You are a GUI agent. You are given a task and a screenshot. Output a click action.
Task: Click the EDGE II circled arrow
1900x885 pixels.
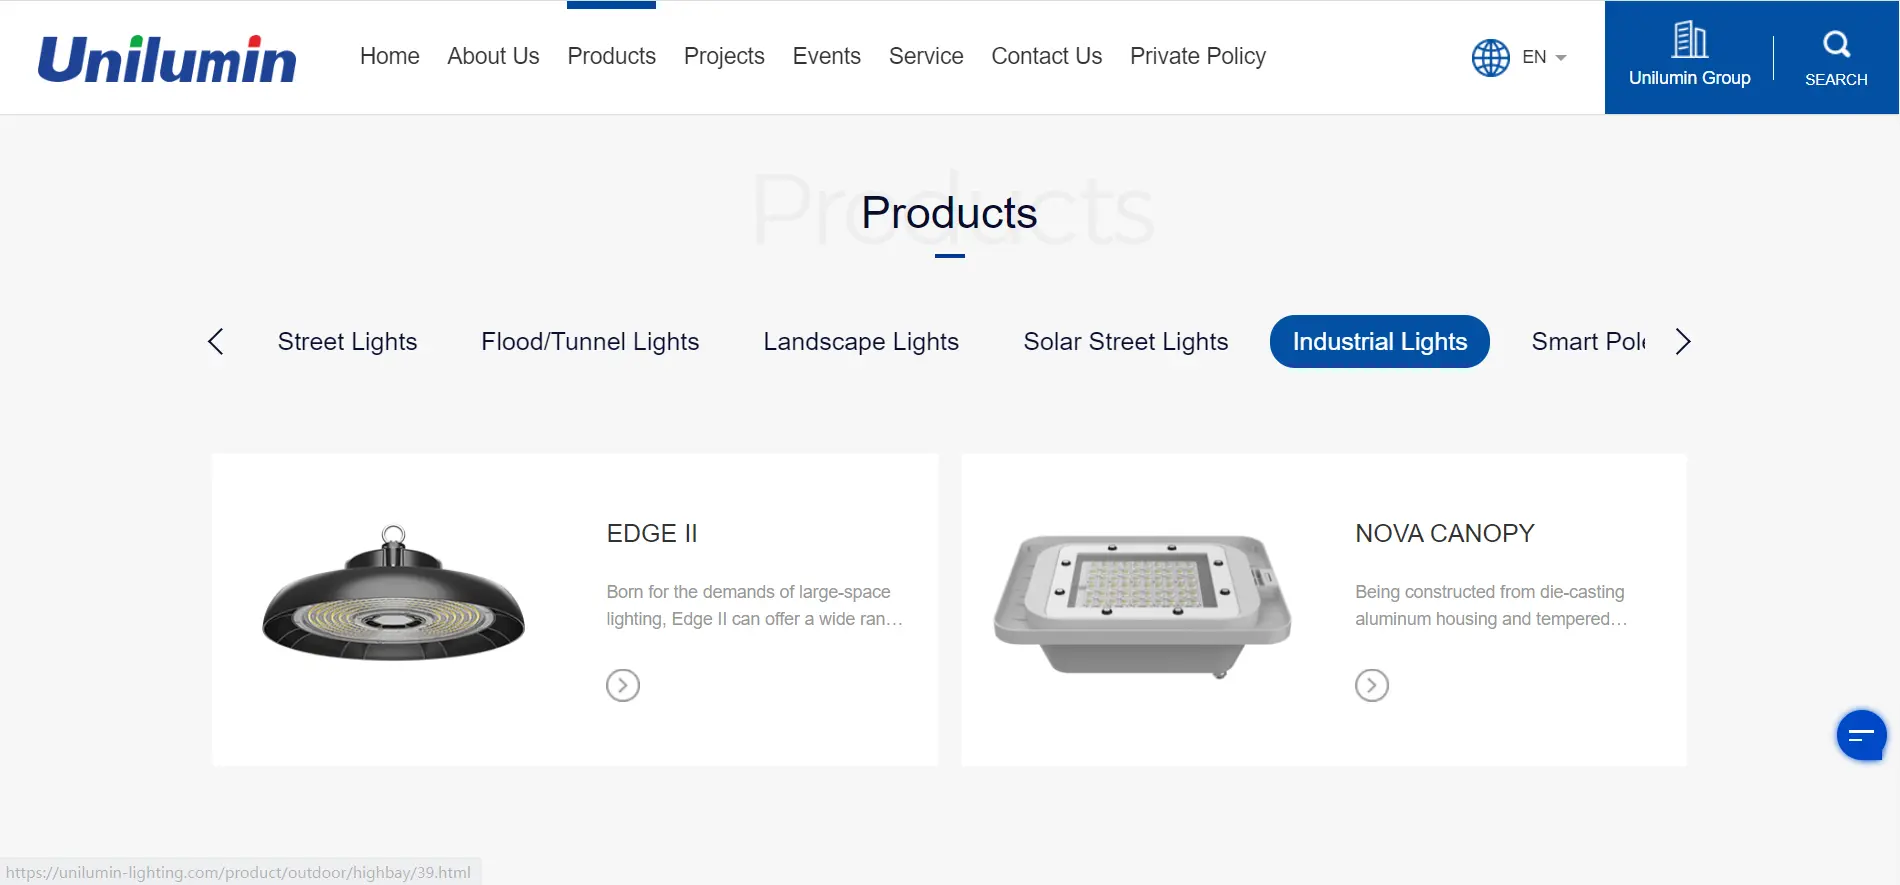[x=622, y=685]
